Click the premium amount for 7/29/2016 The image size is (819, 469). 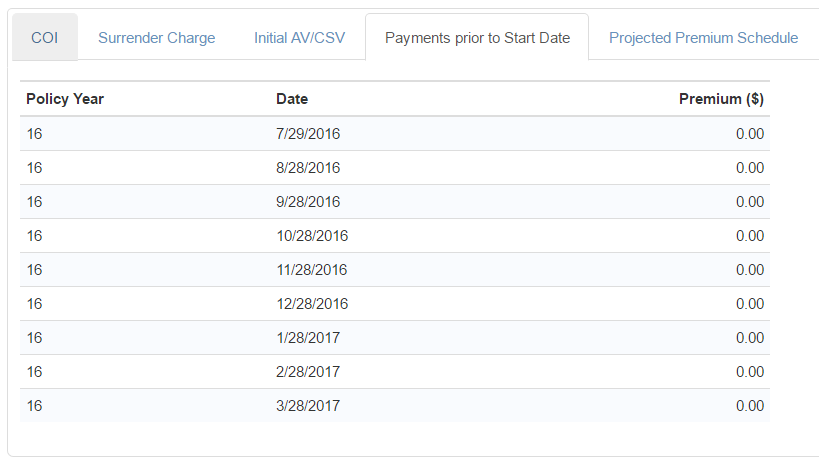pos(749,134)
